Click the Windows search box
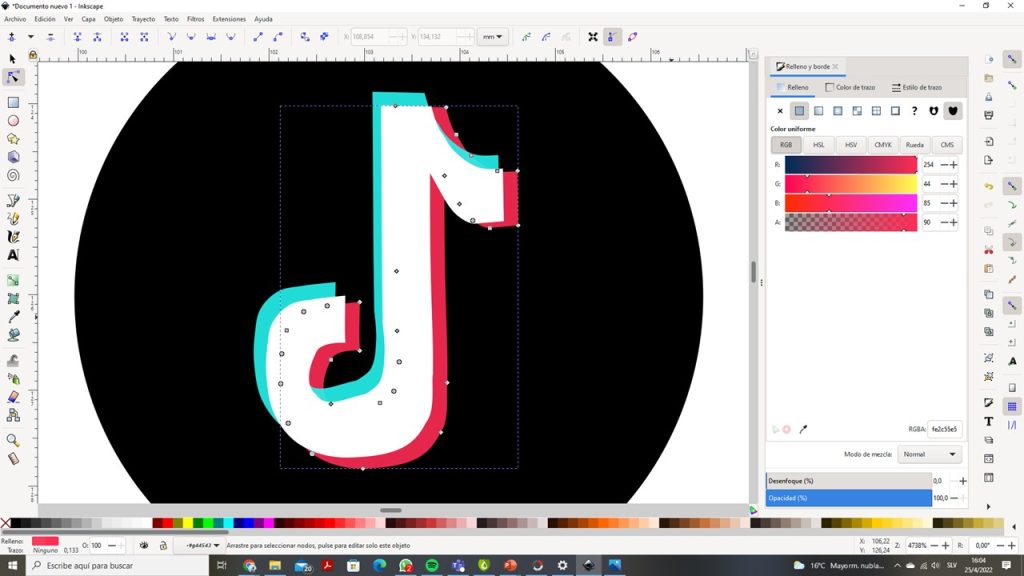The image size is (1024, 576). [118, 566]
